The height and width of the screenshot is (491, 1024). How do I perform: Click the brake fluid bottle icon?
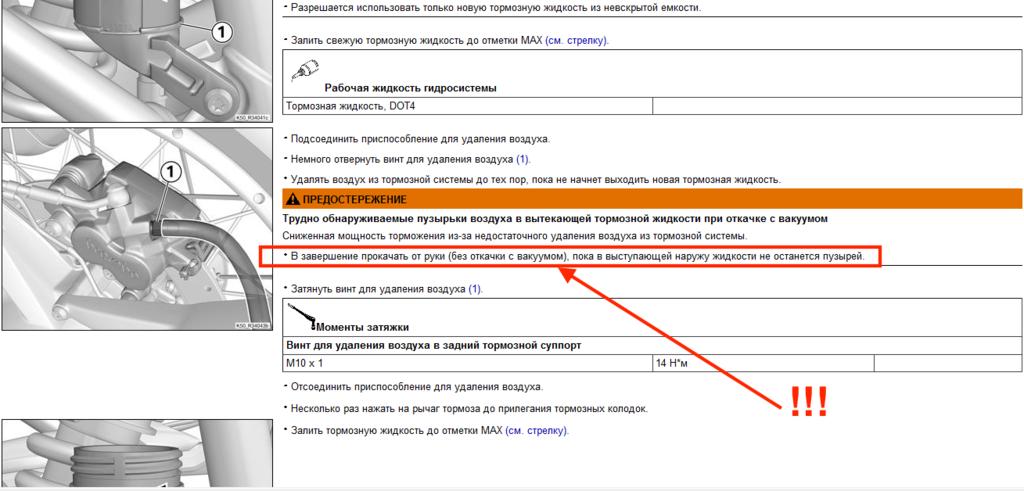303,70
